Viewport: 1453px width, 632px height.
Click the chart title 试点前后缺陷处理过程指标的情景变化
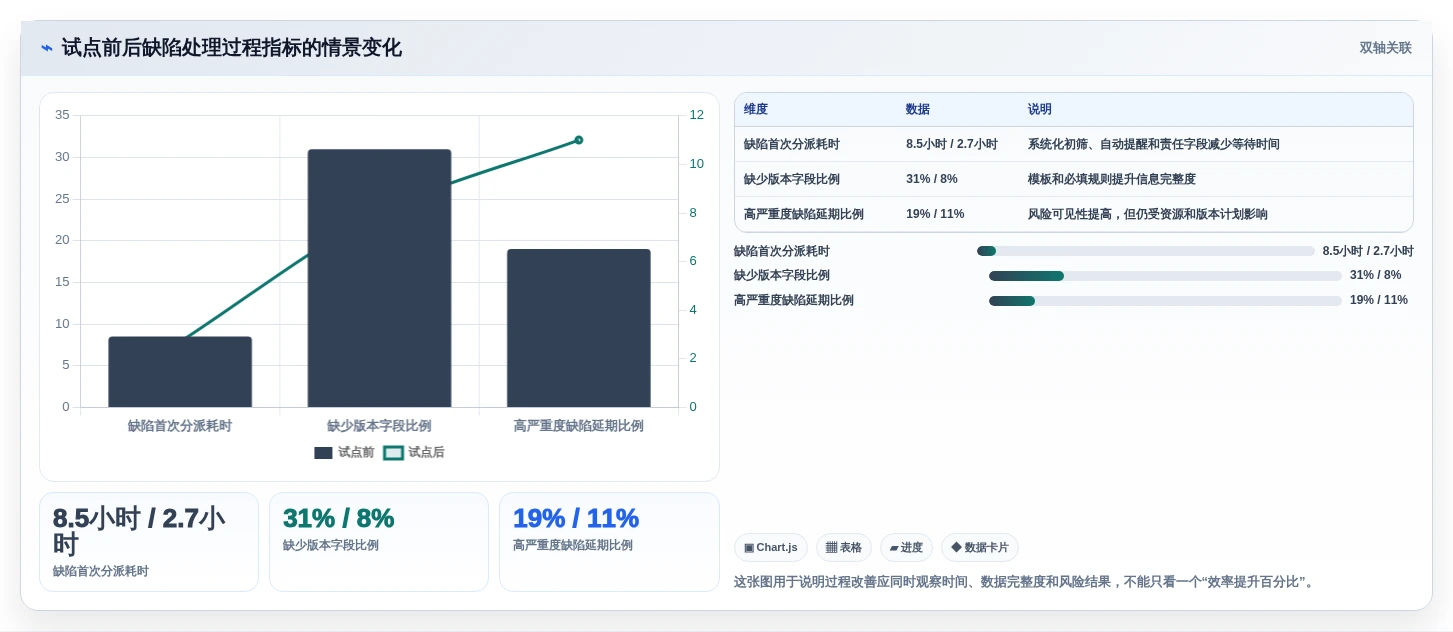tap(232, 48)
